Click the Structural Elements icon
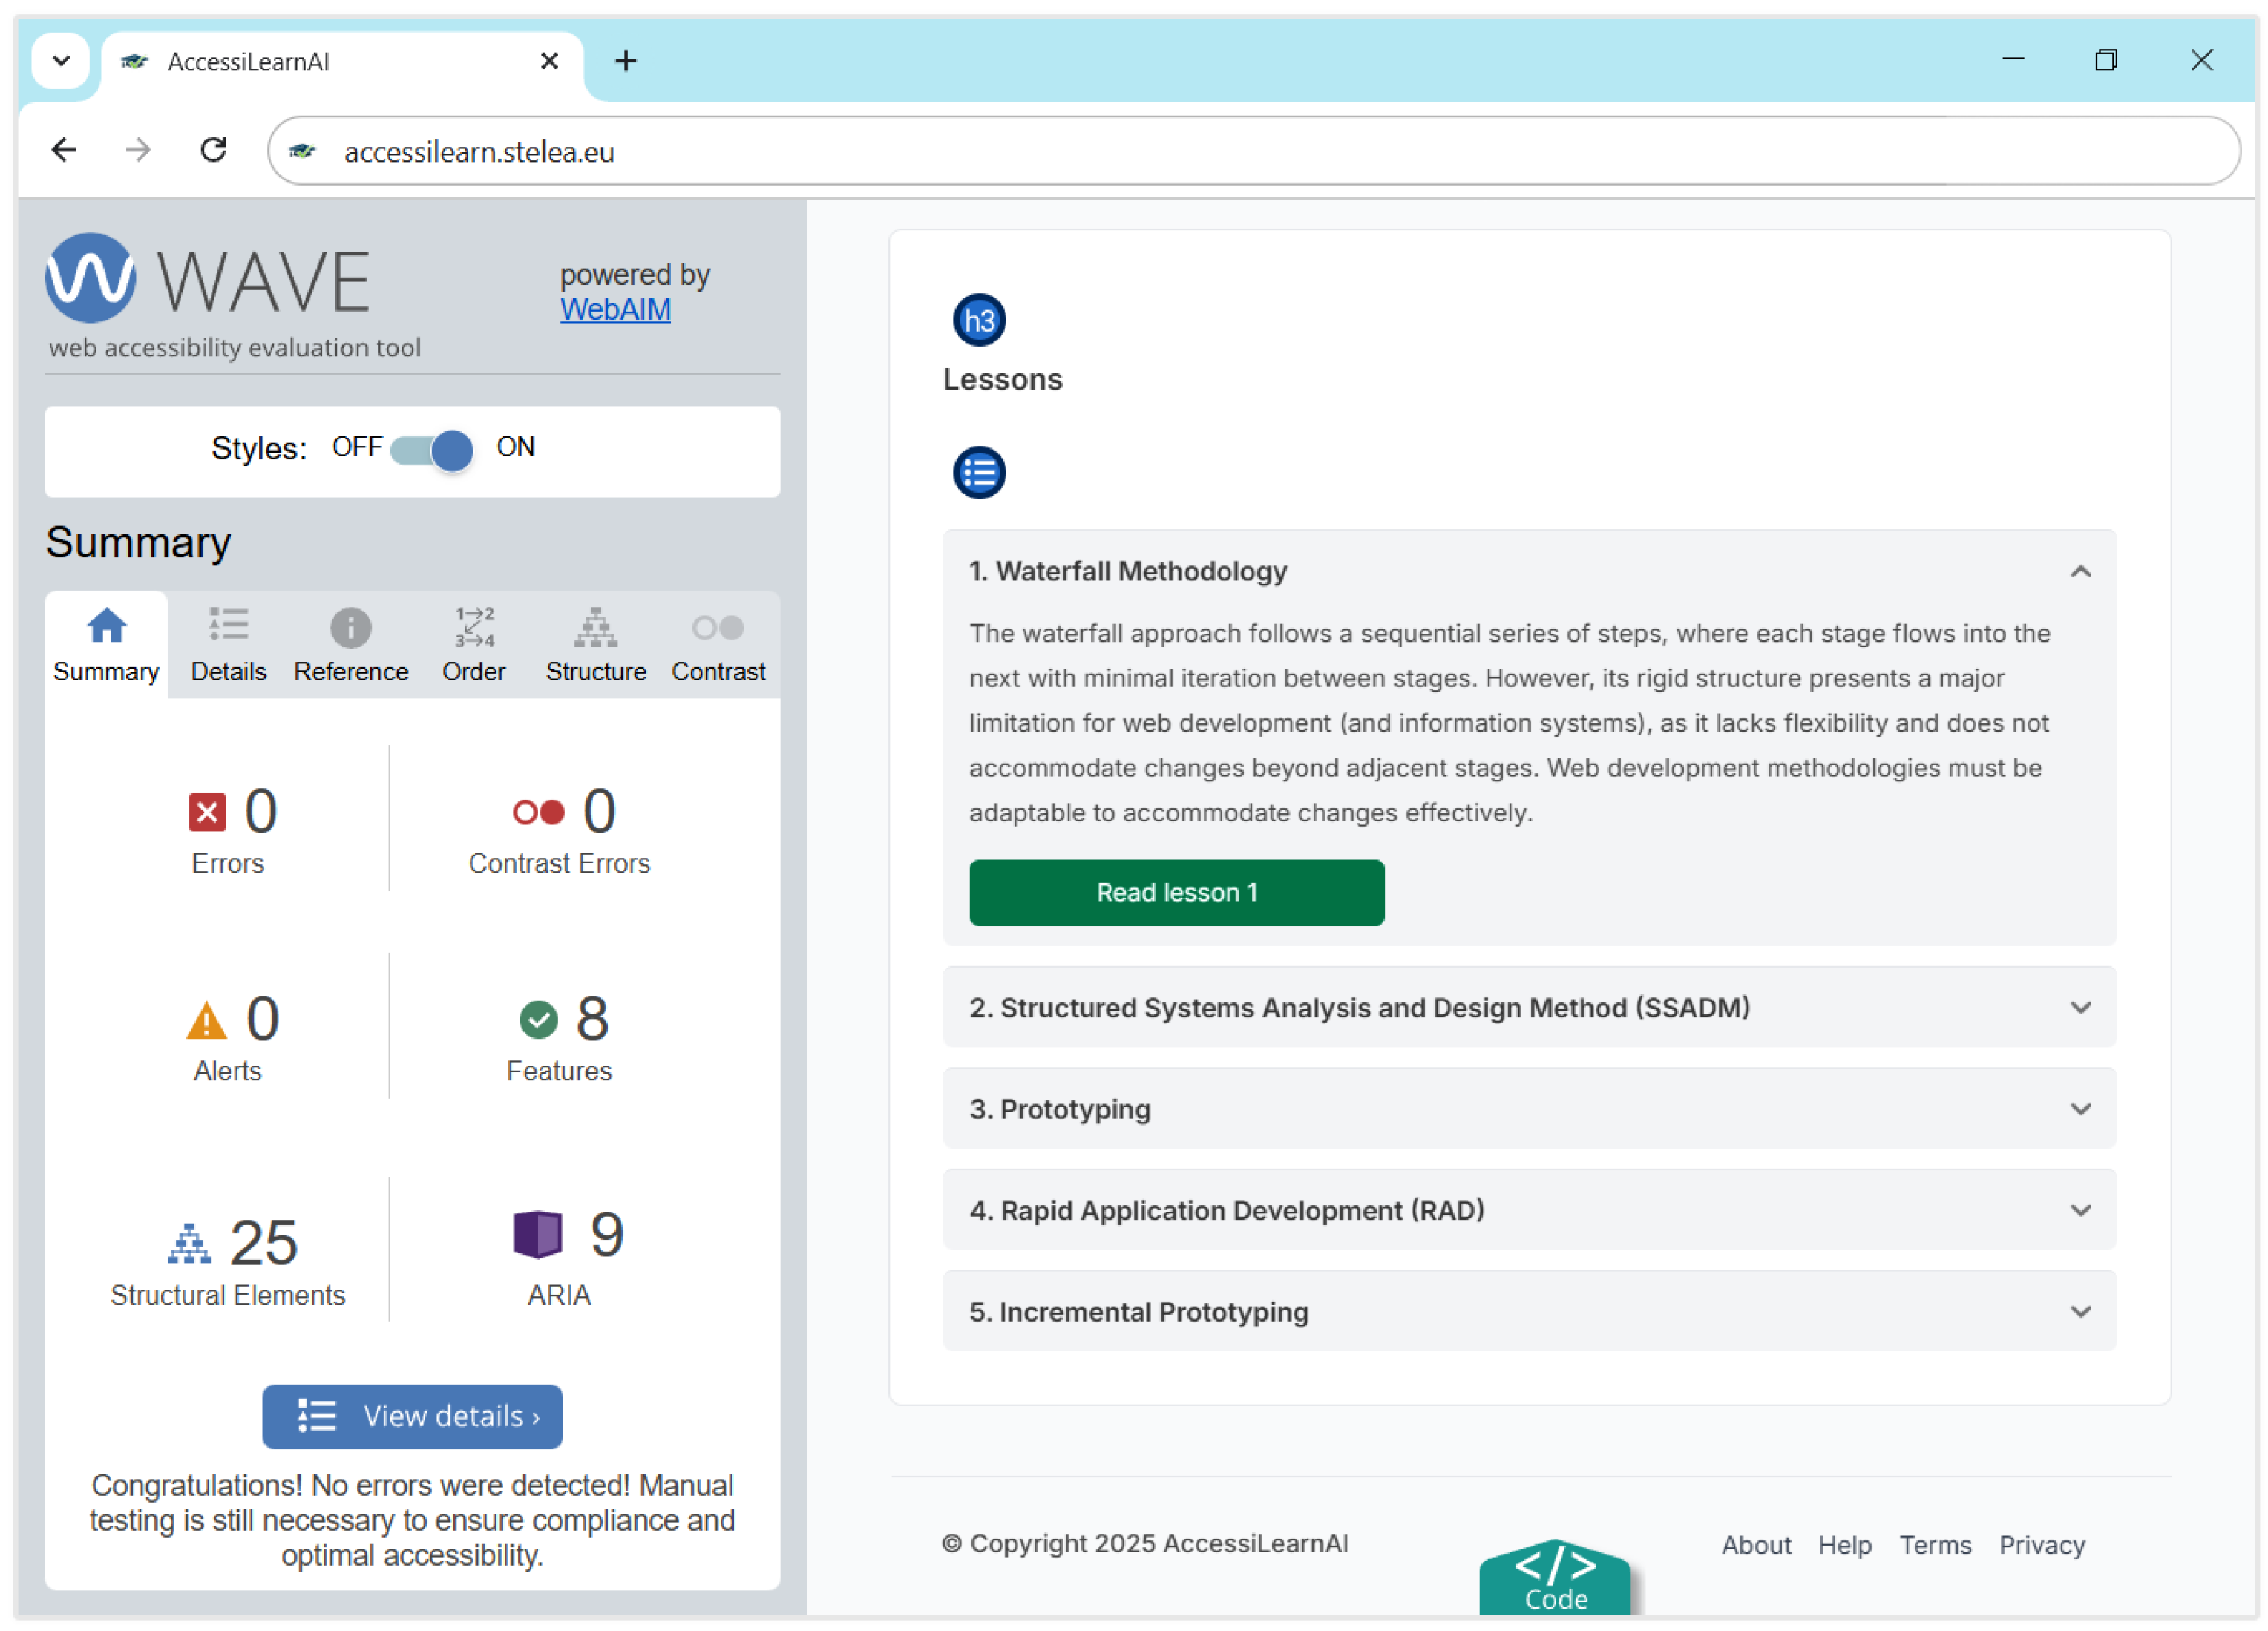Image resolution: width=2268 pixels, height=1631 pixels. [189, 1244]
